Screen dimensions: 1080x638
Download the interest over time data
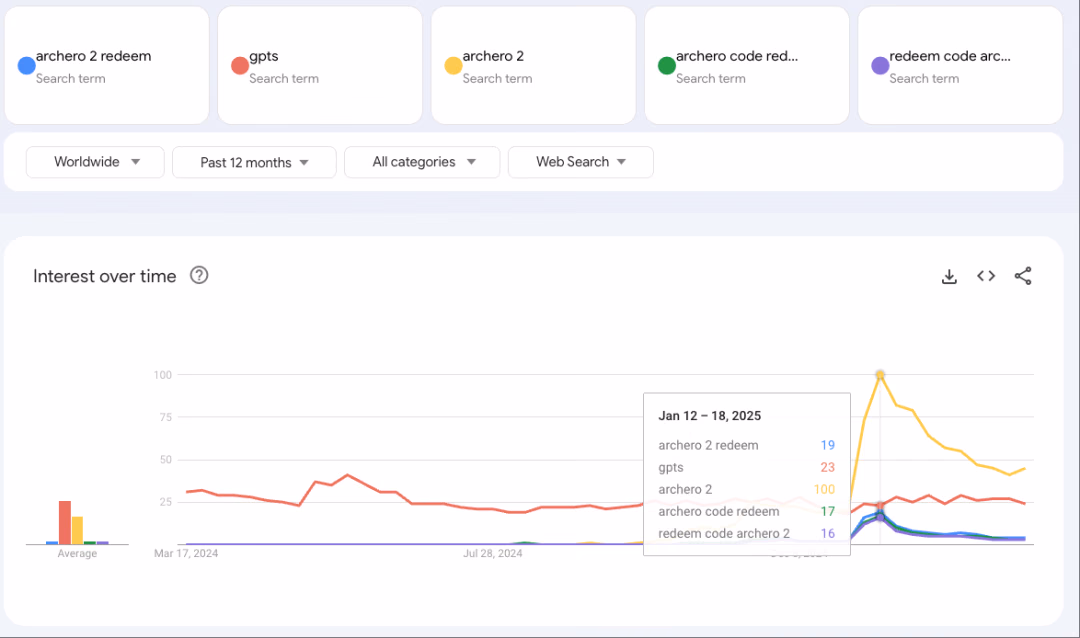(x=949, y=276)
